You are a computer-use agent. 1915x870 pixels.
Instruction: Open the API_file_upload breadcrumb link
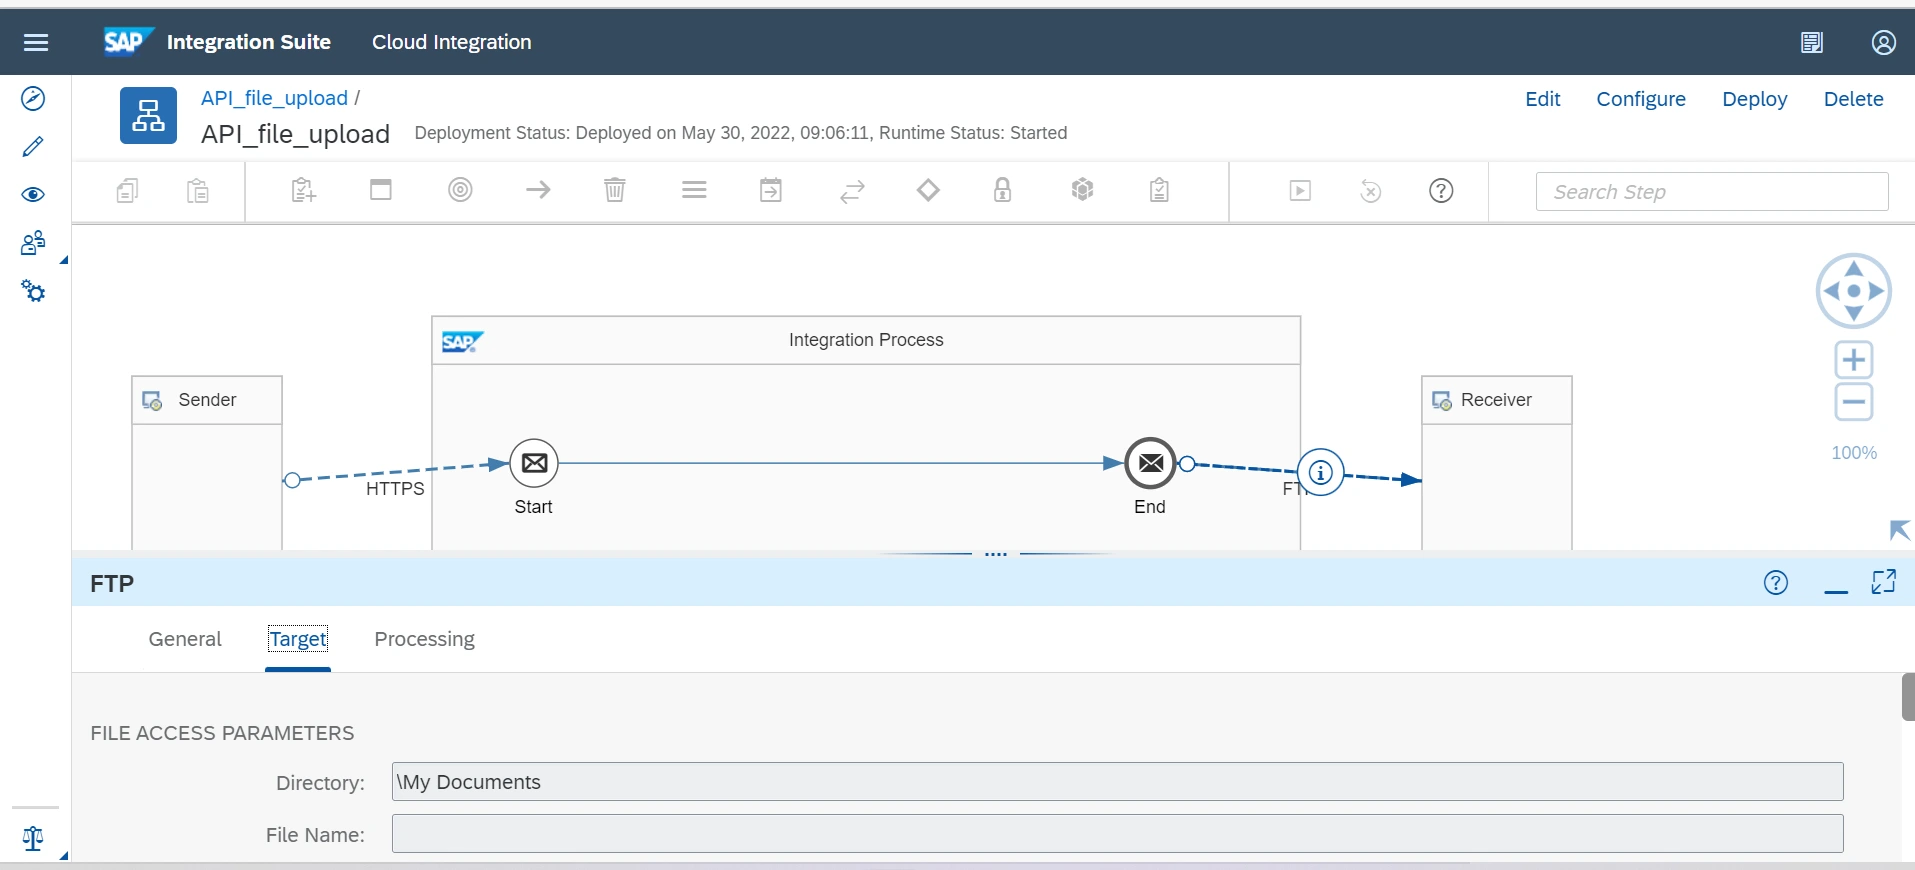(x=274, y=98)
